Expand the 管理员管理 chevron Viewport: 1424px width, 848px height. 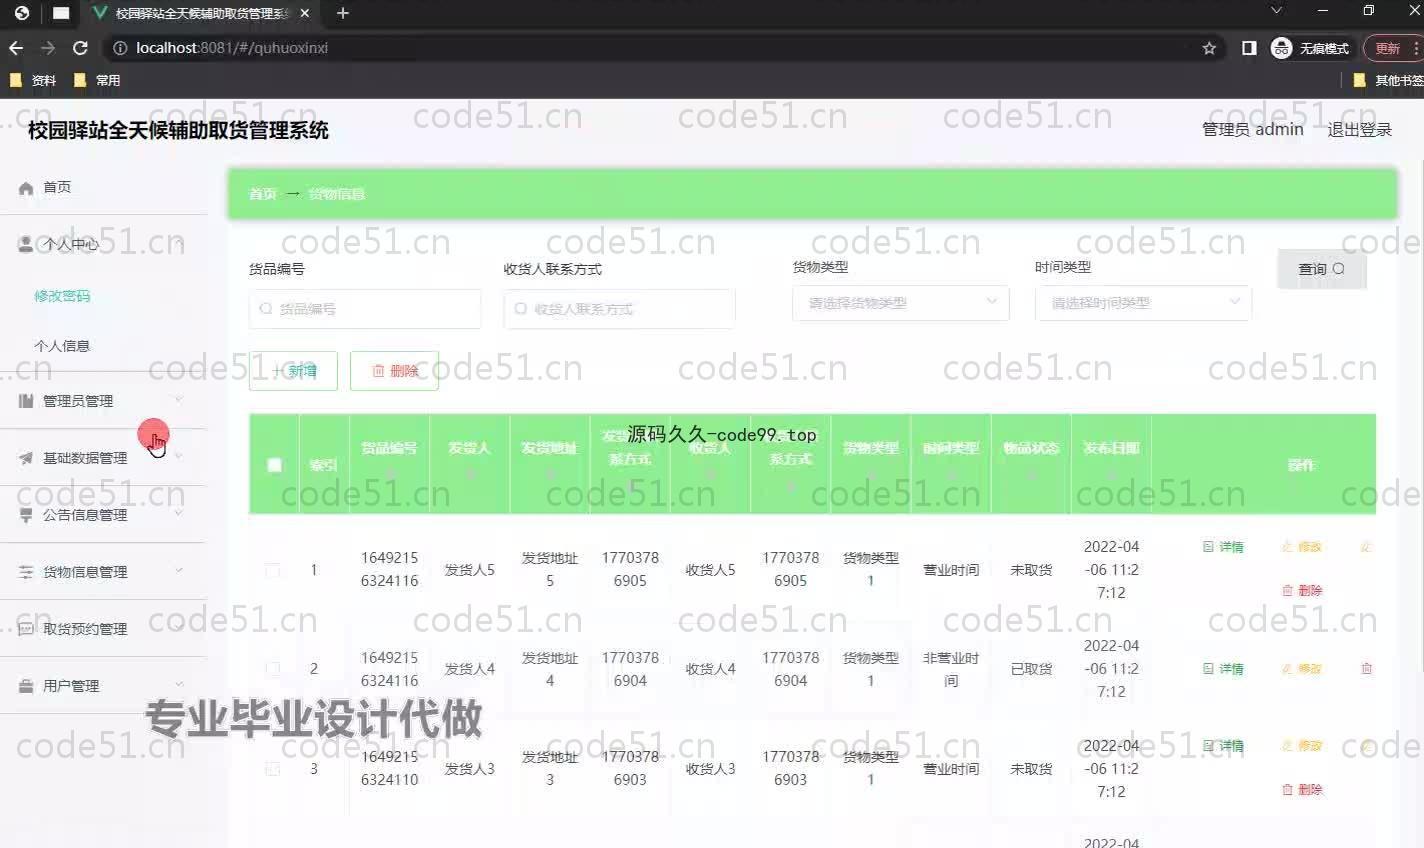coord(179,400)
